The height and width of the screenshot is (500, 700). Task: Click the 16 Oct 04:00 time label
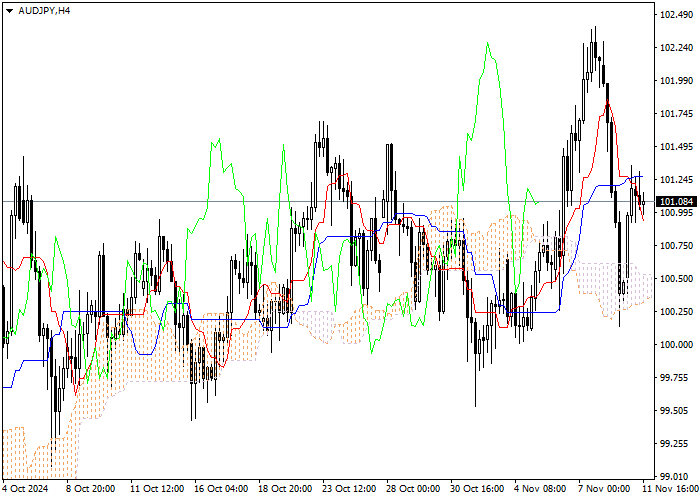pyautogui.click(x=221, y=489)
